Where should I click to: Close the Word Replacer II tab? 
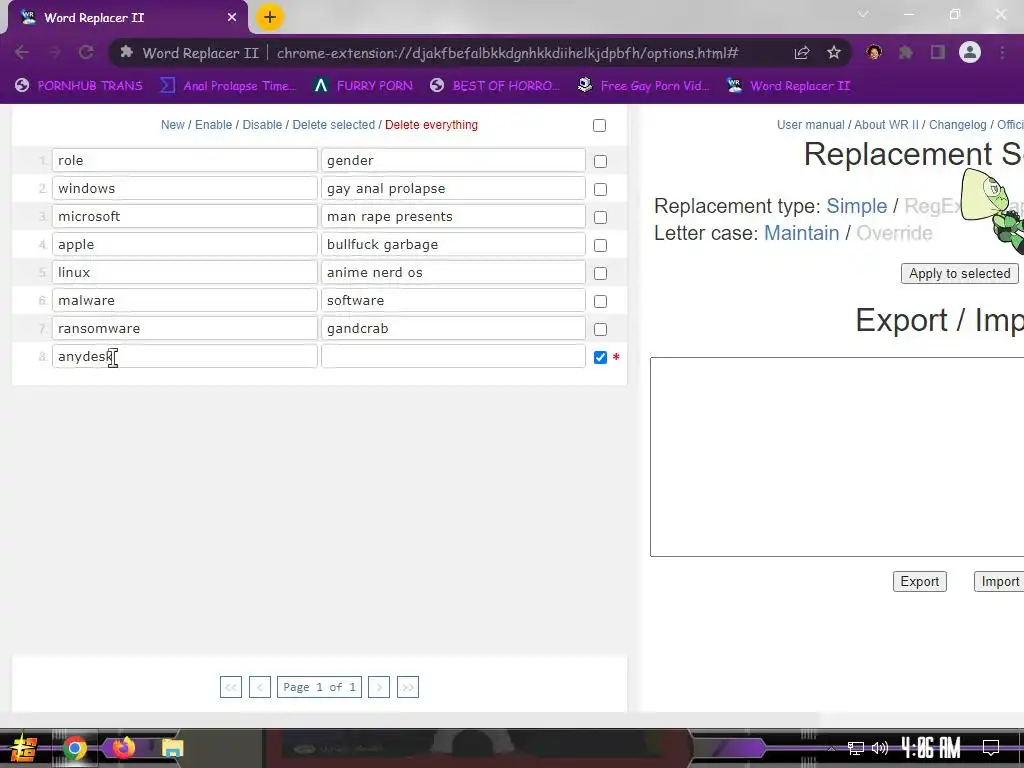point(232,18)
